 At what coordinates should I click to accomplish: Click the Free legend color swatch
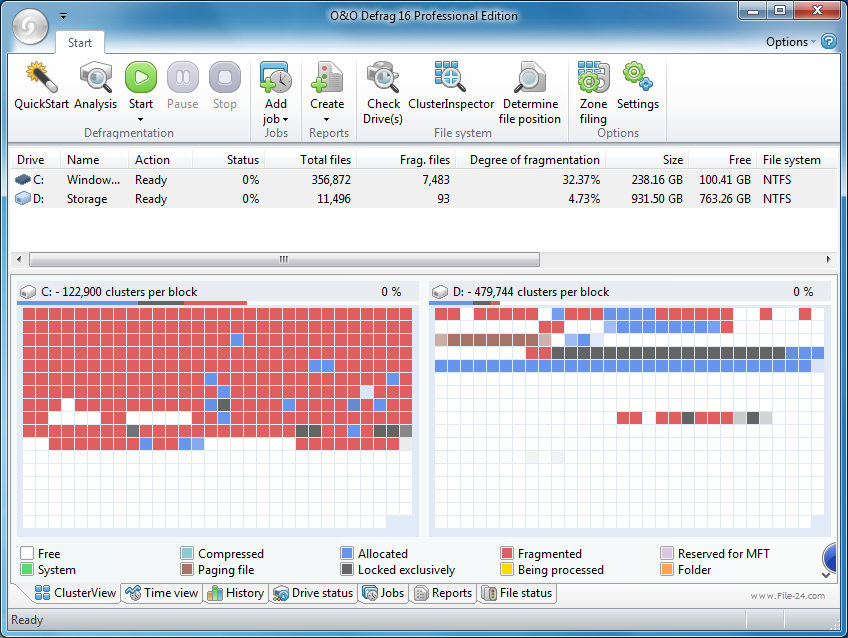[x=27, y=553]
